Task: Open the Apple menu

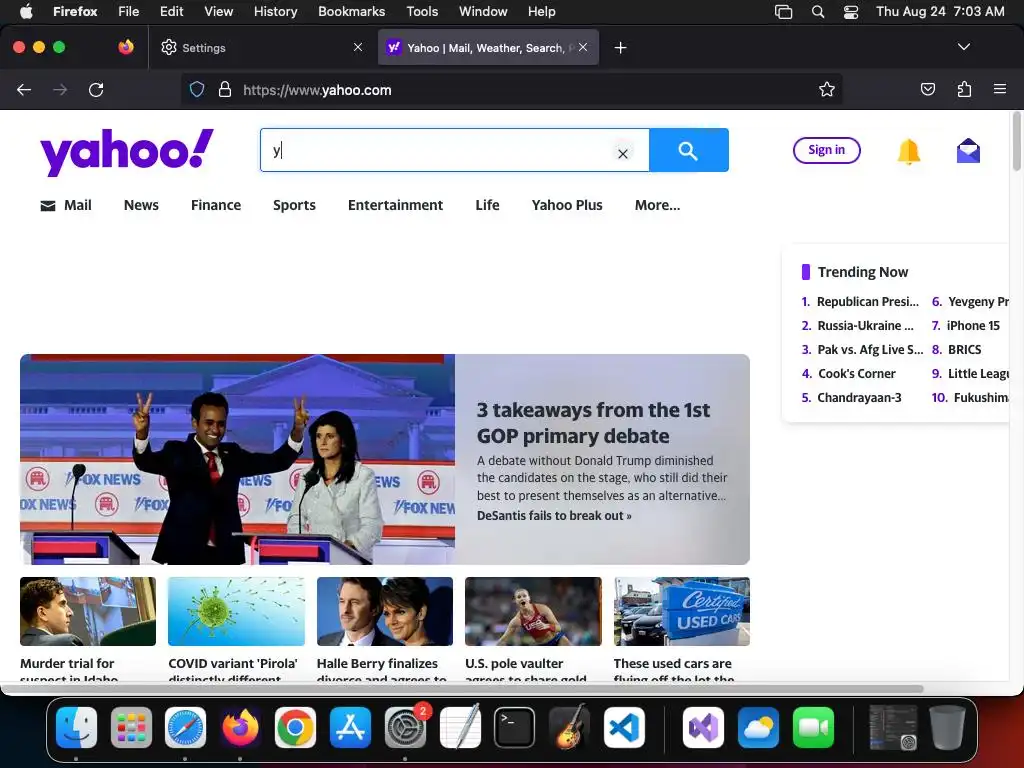Action: pyautogui.click(x=26, y=12)
